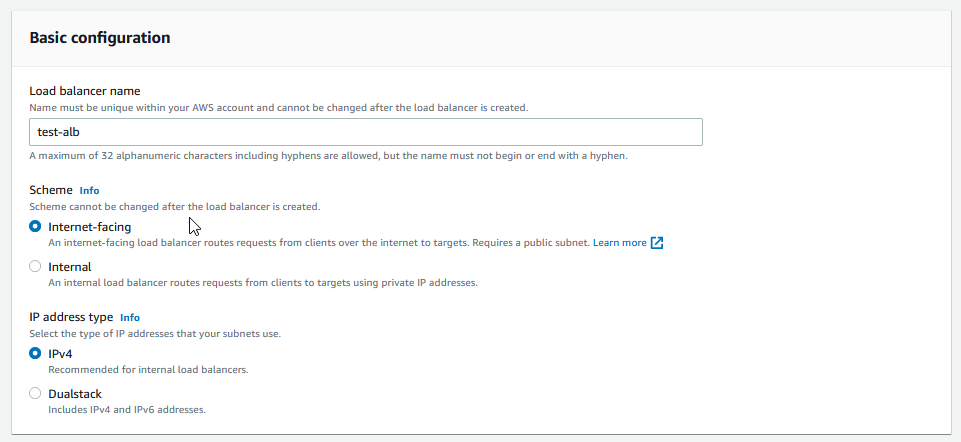Click the 'IP address type' section label
Image resolution: width=961 pixels, height=442 pixels.
click(x=71, y=317)
